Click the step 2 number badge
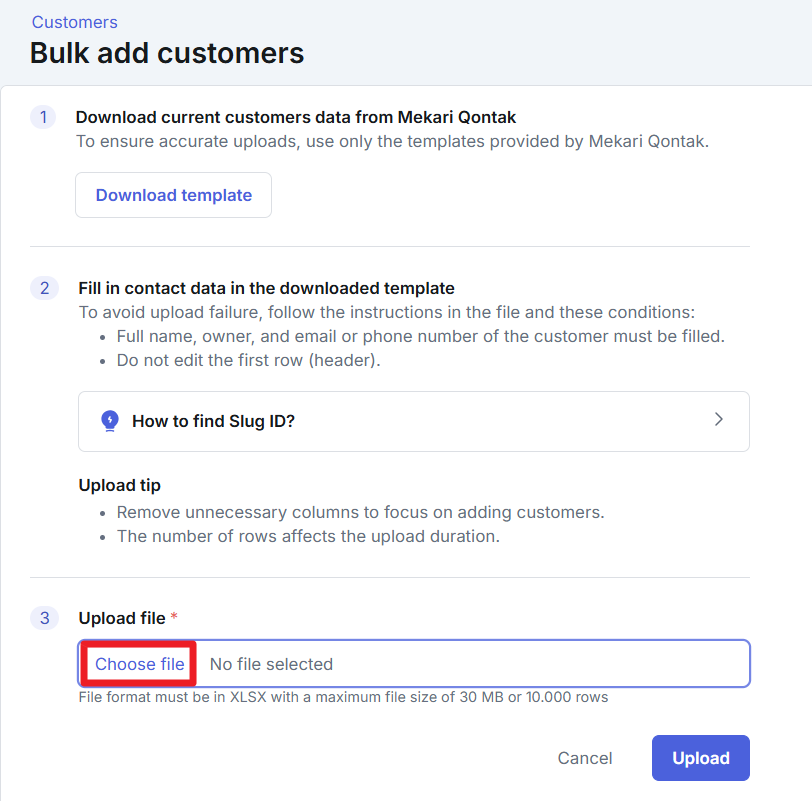 (43, 288)
